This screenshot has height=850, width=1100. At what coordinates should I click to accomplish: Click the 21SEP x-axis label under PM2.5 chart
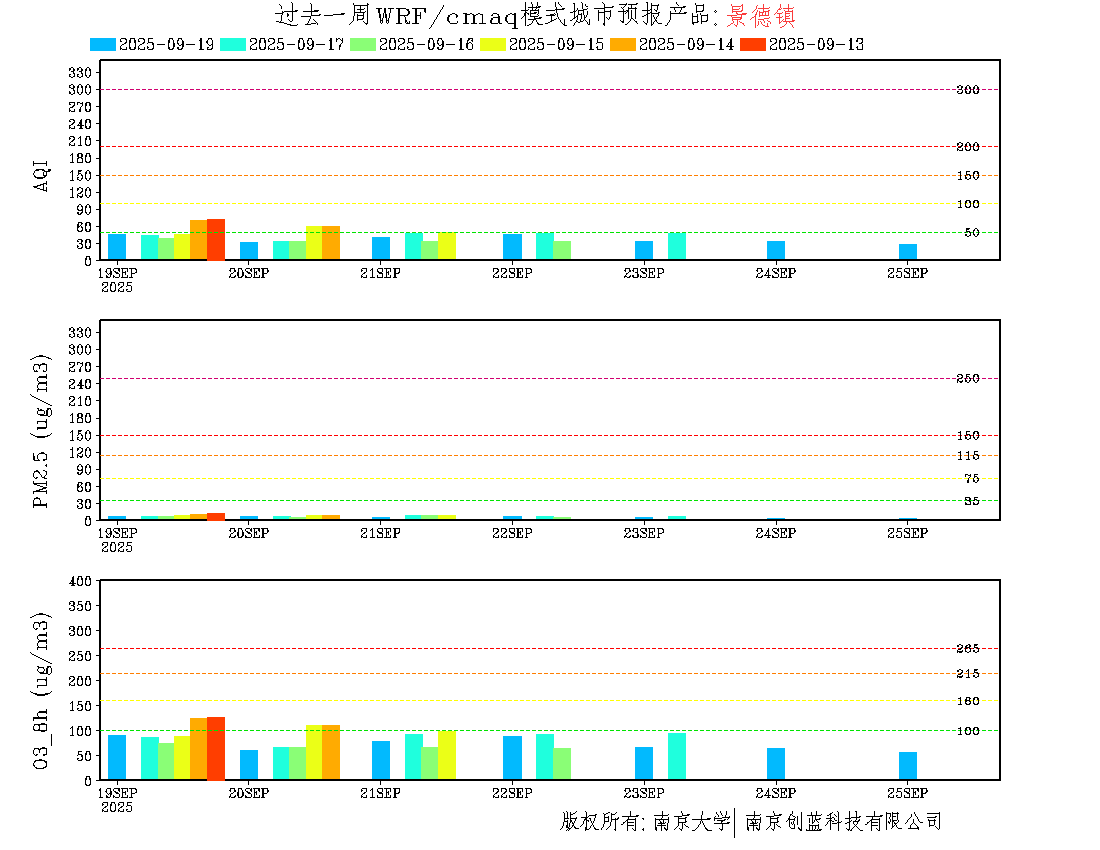[380, 534]
